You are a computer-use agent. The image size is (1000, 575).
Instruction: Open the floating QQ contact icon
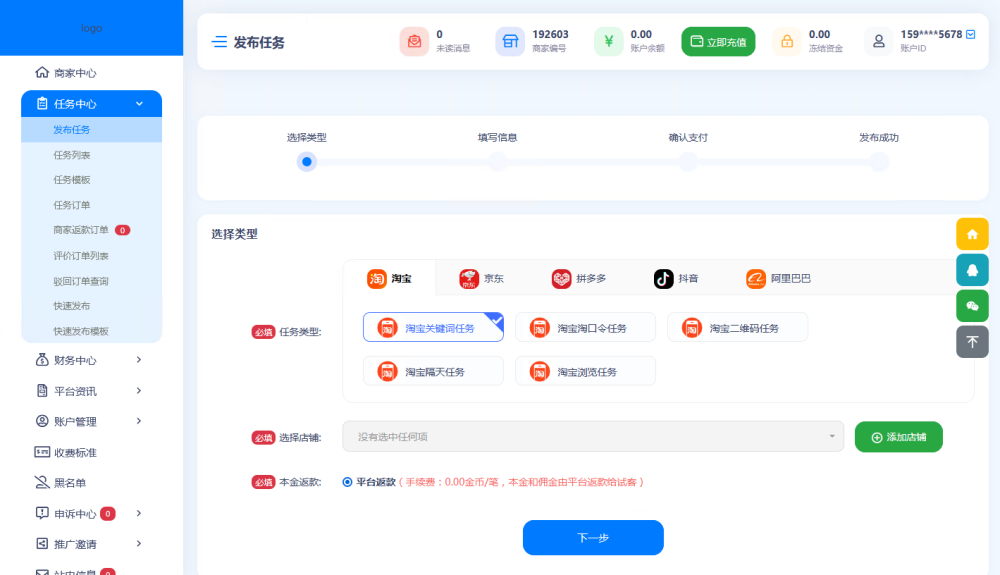coord(972,270)
